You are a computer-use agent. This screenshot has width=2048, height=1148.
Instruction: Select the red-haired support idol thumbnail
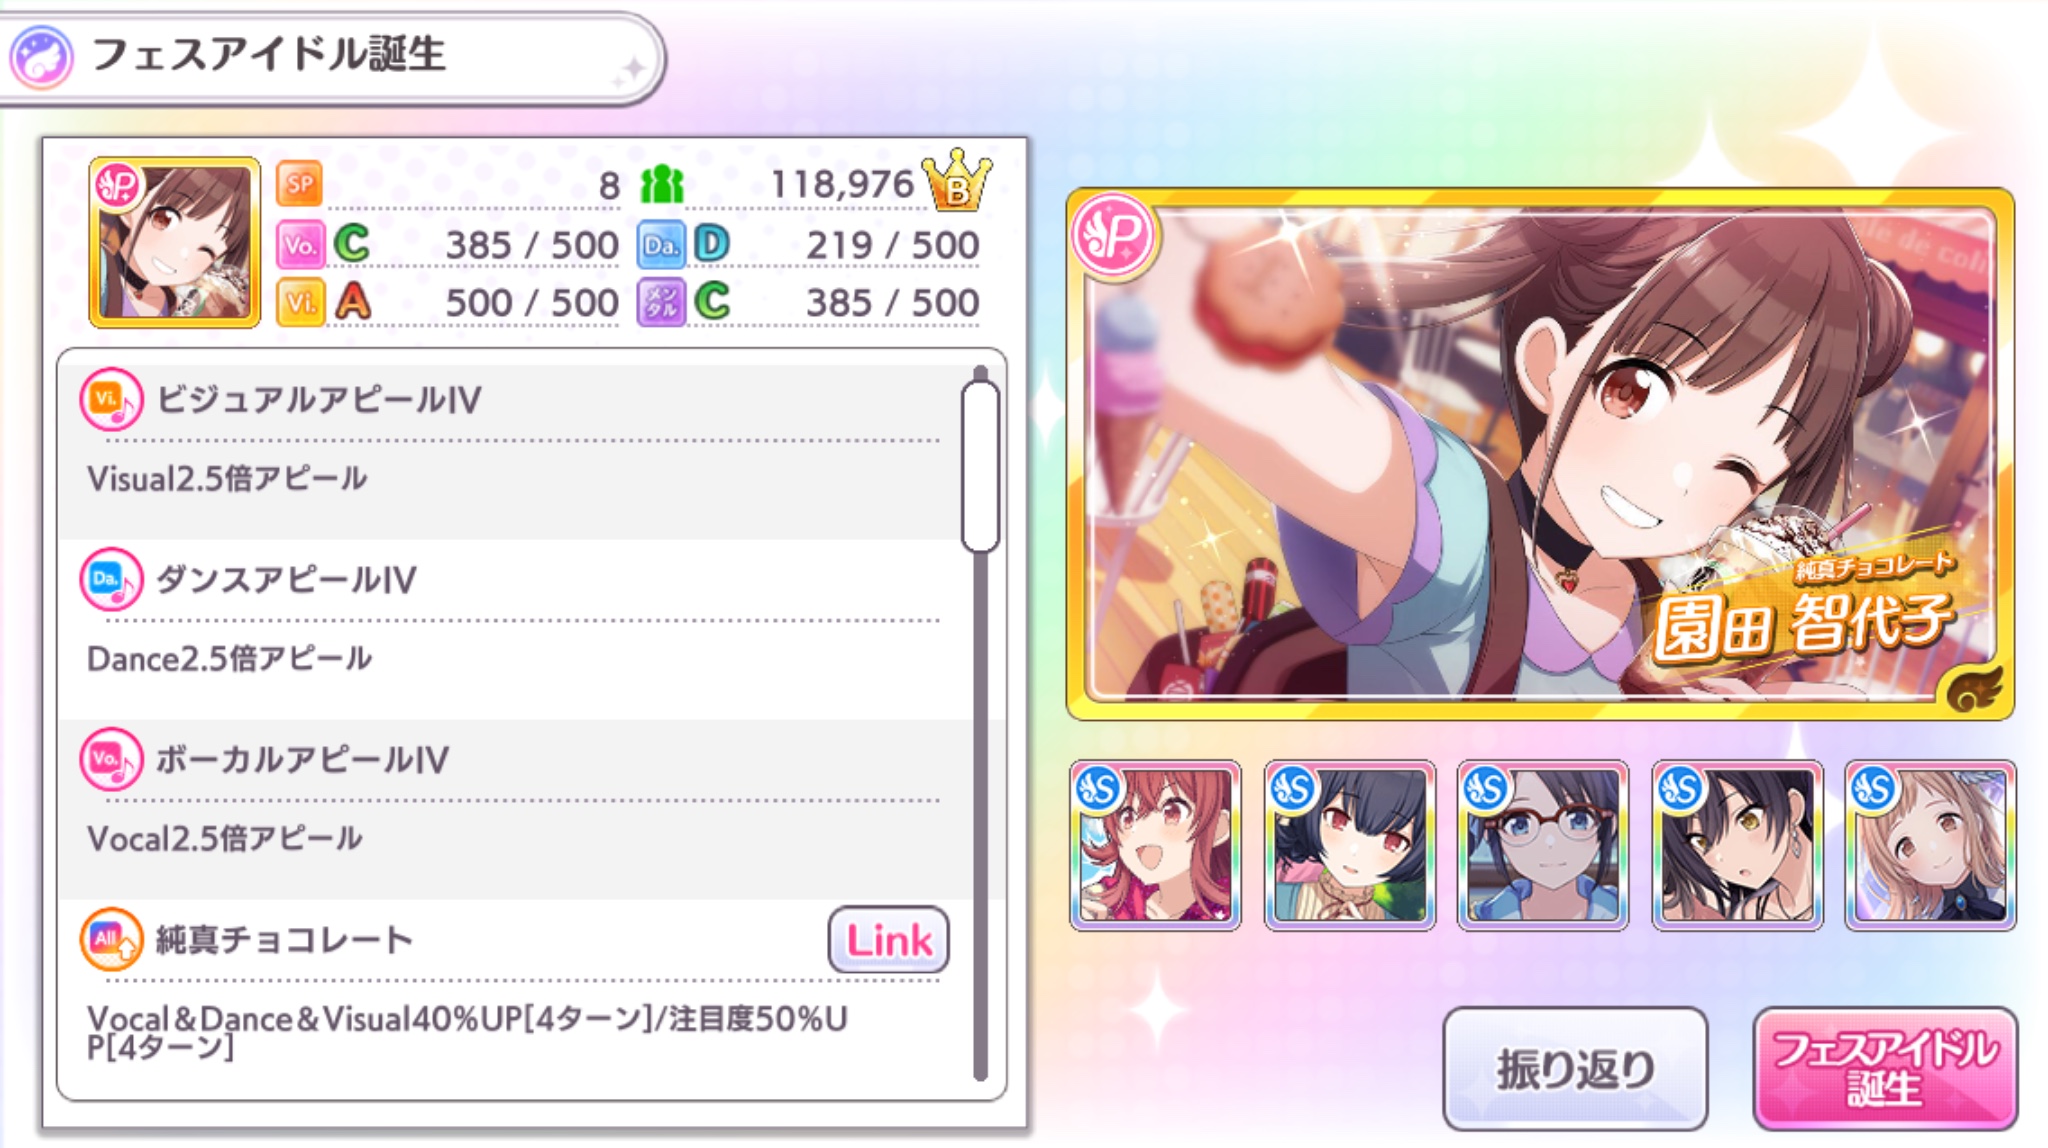coord(1155,845)
